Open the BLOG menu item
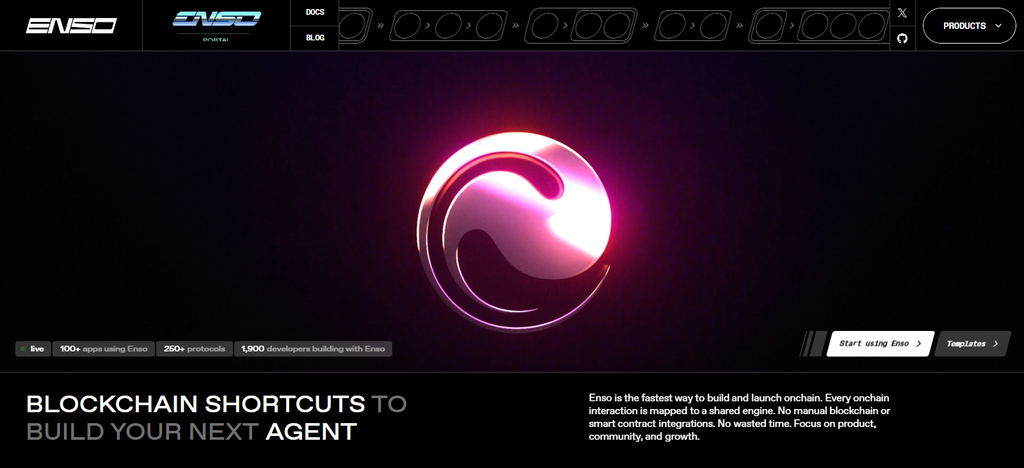The height and width of the screenshot is (468, 1024). 315,38
